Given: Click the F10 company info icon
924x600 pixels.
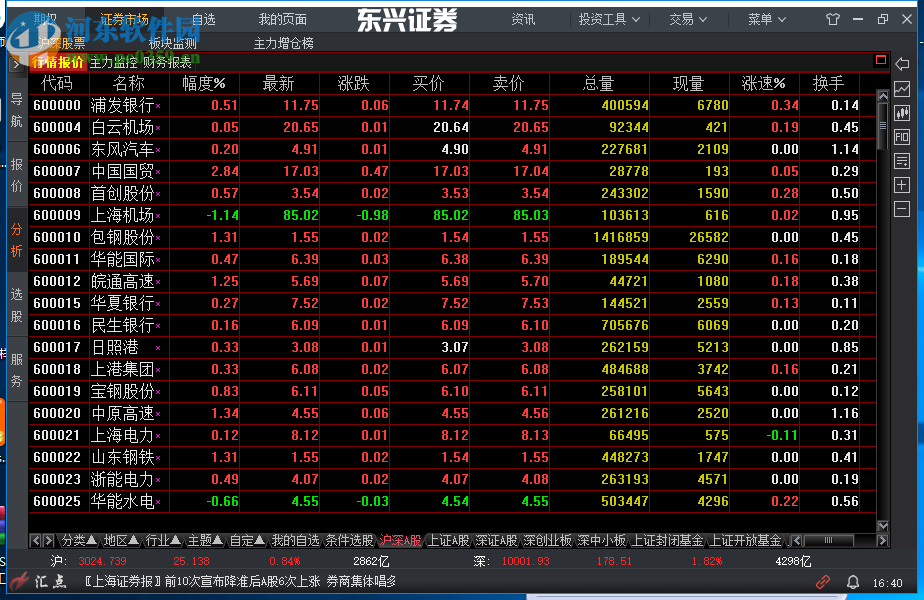Looking at the screenshot, I should (x=902, y=137).
